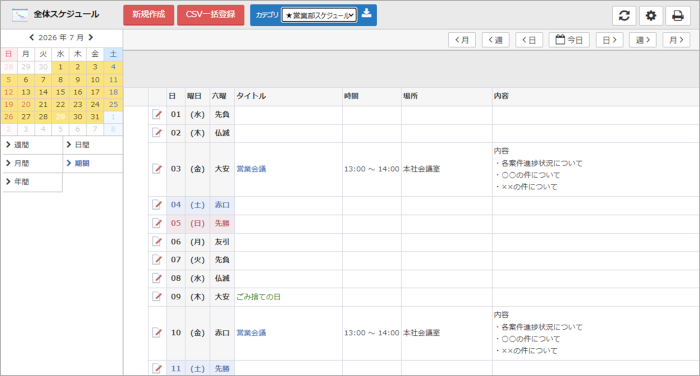Click the 土 weekday header in mini calendar
Viewport: 700px width, 376px height.
click(x=113, y=54)
